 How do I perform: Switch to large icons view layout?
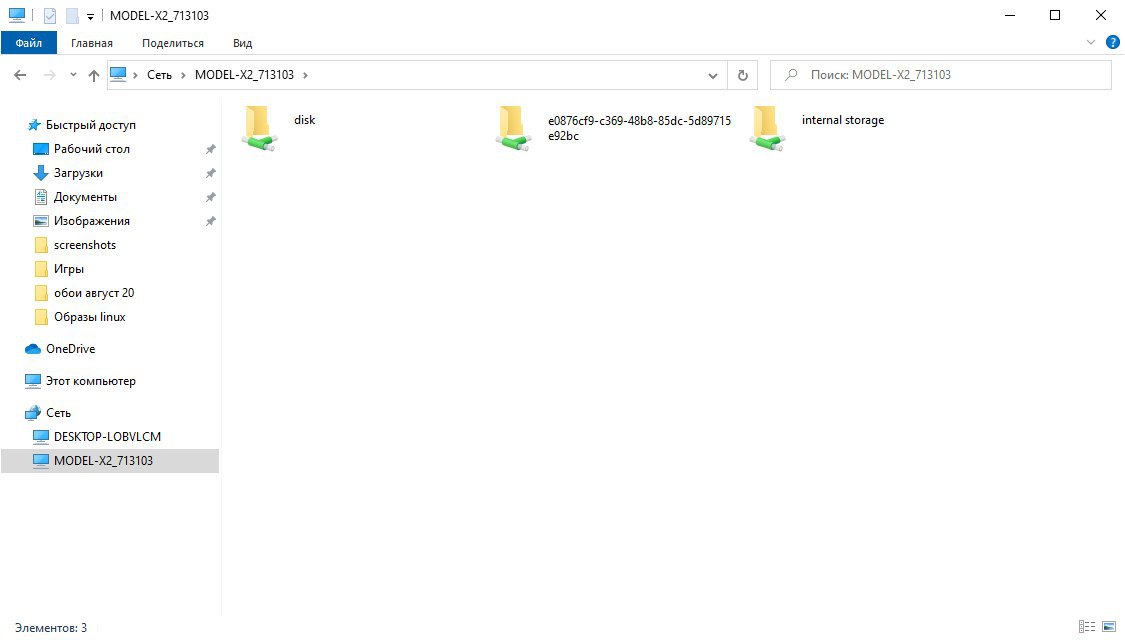pos(1109,626)
